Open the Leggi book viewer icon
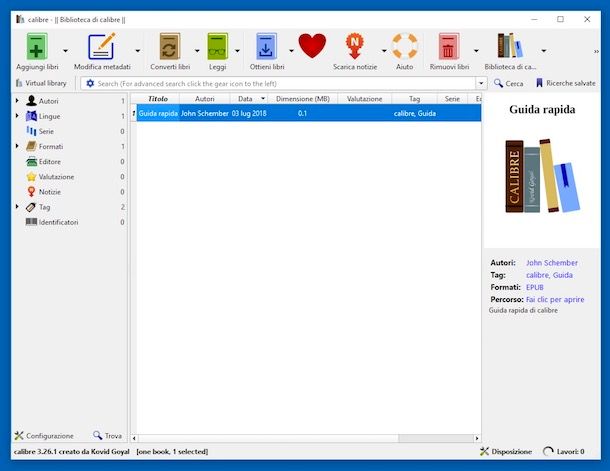The image size is (610, 471). coord(217,47)
